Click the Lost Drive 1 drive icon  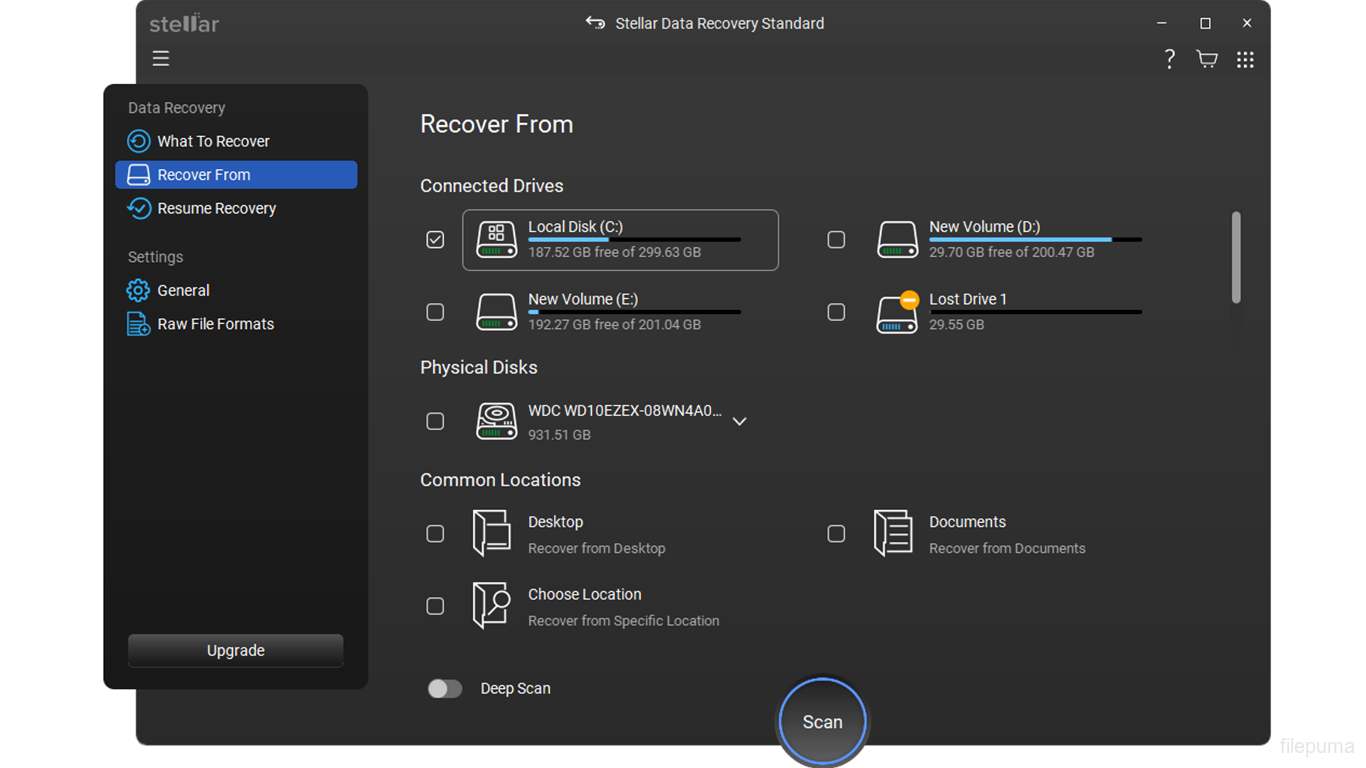coord(897,312)
